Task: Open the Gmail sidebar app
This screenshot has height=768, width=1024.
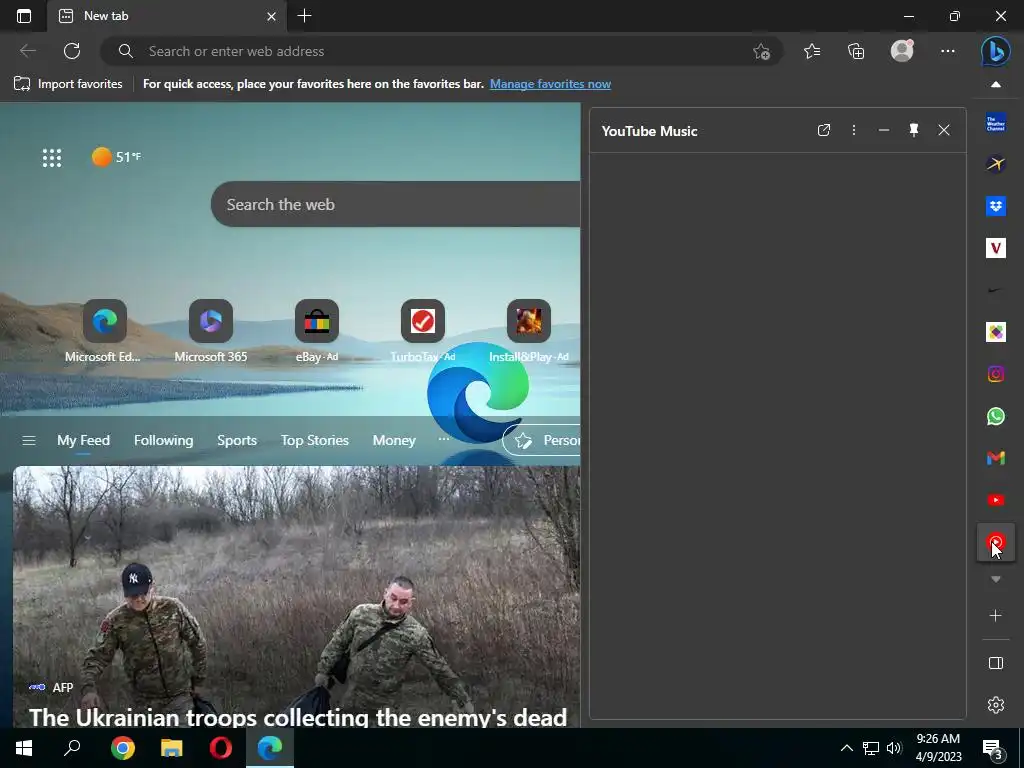Action: click(x=995, y=458)
